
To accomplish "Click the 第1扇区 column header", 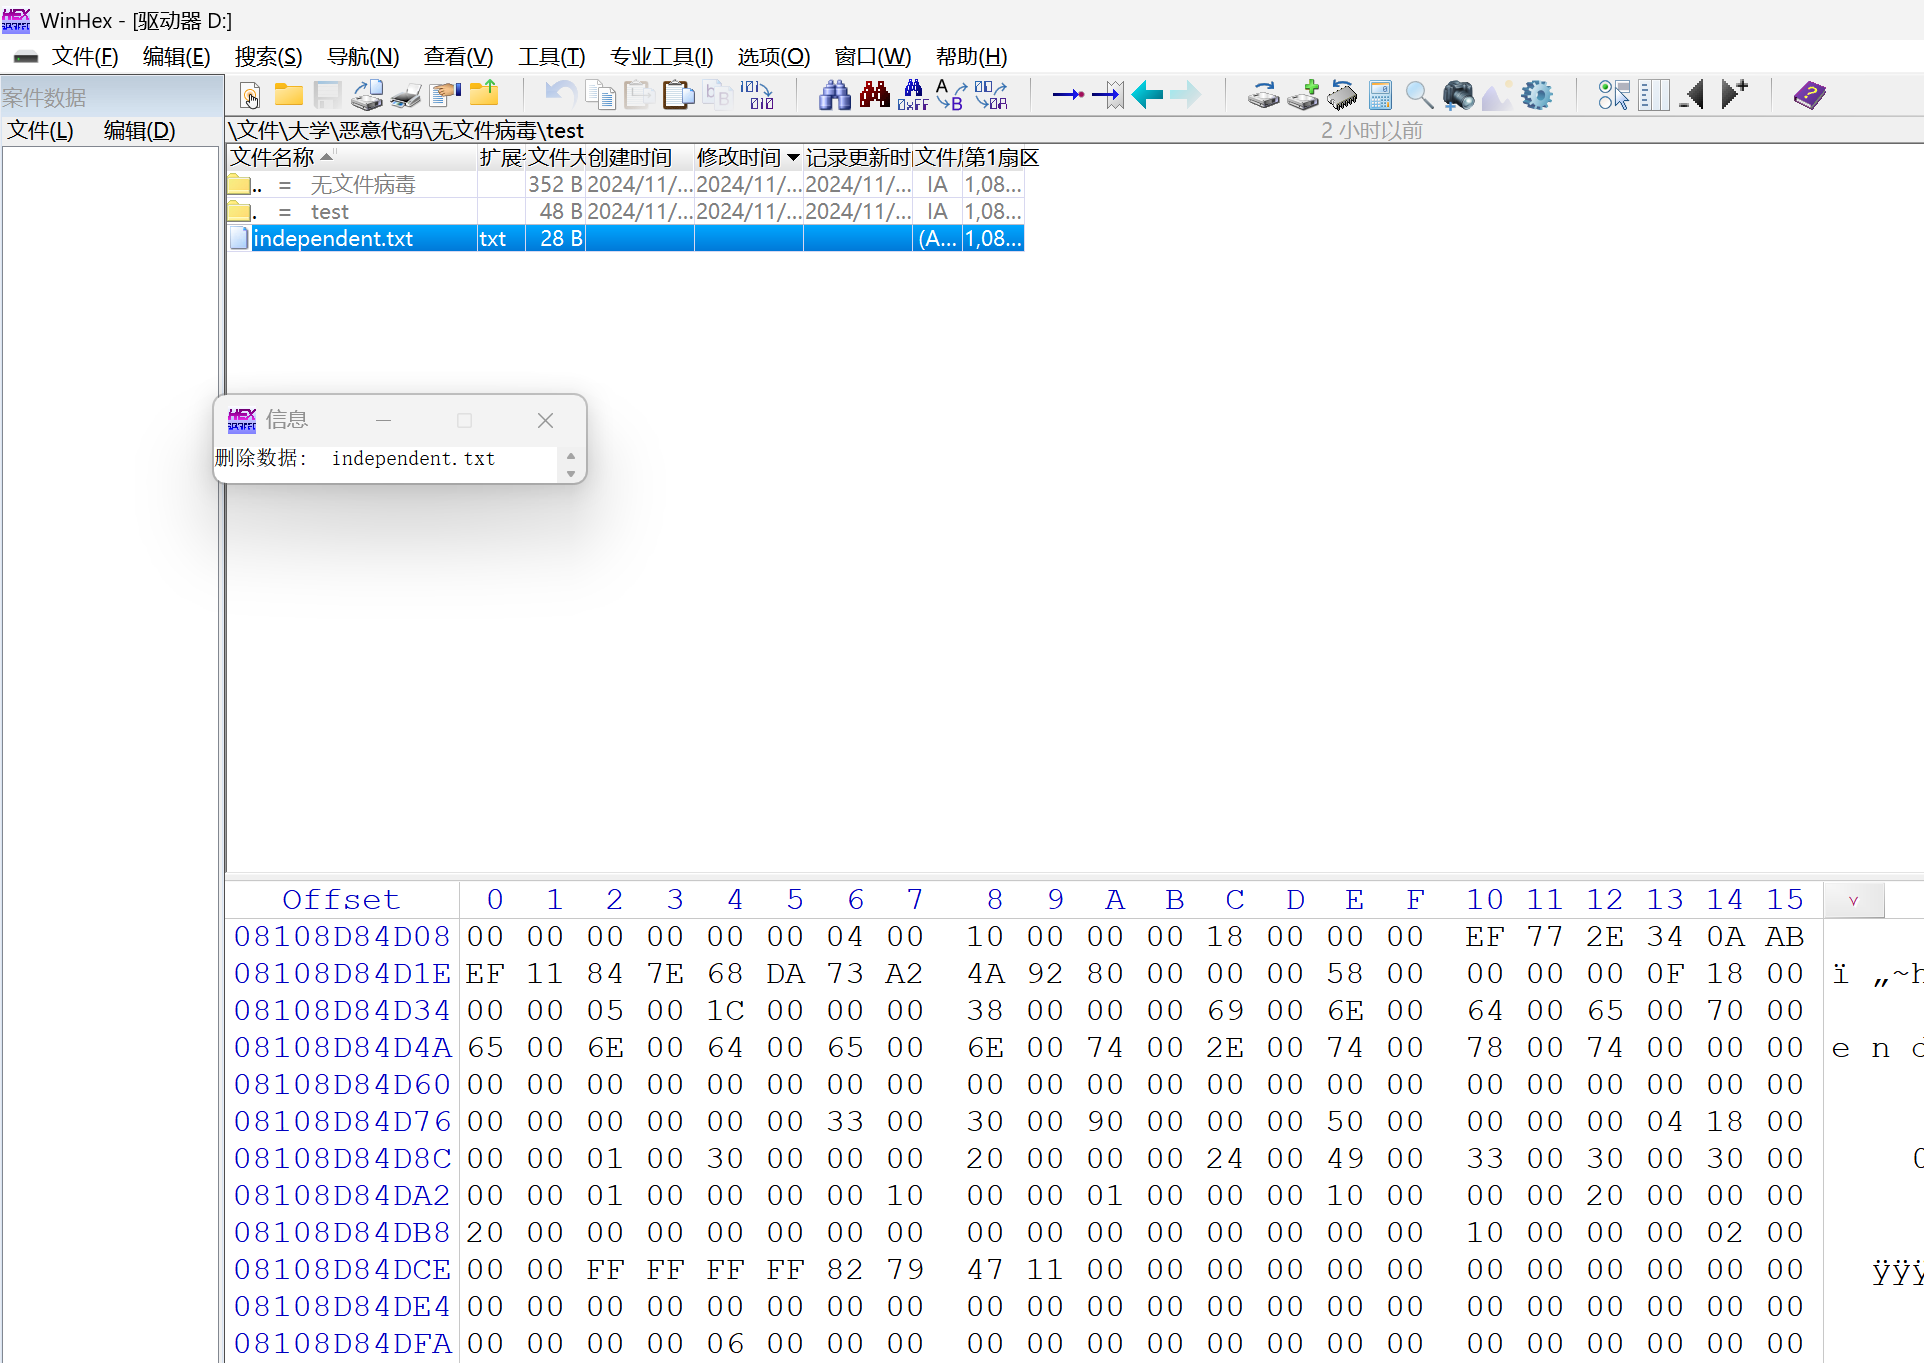I will pyautogui.click(x=1001, y=158).
